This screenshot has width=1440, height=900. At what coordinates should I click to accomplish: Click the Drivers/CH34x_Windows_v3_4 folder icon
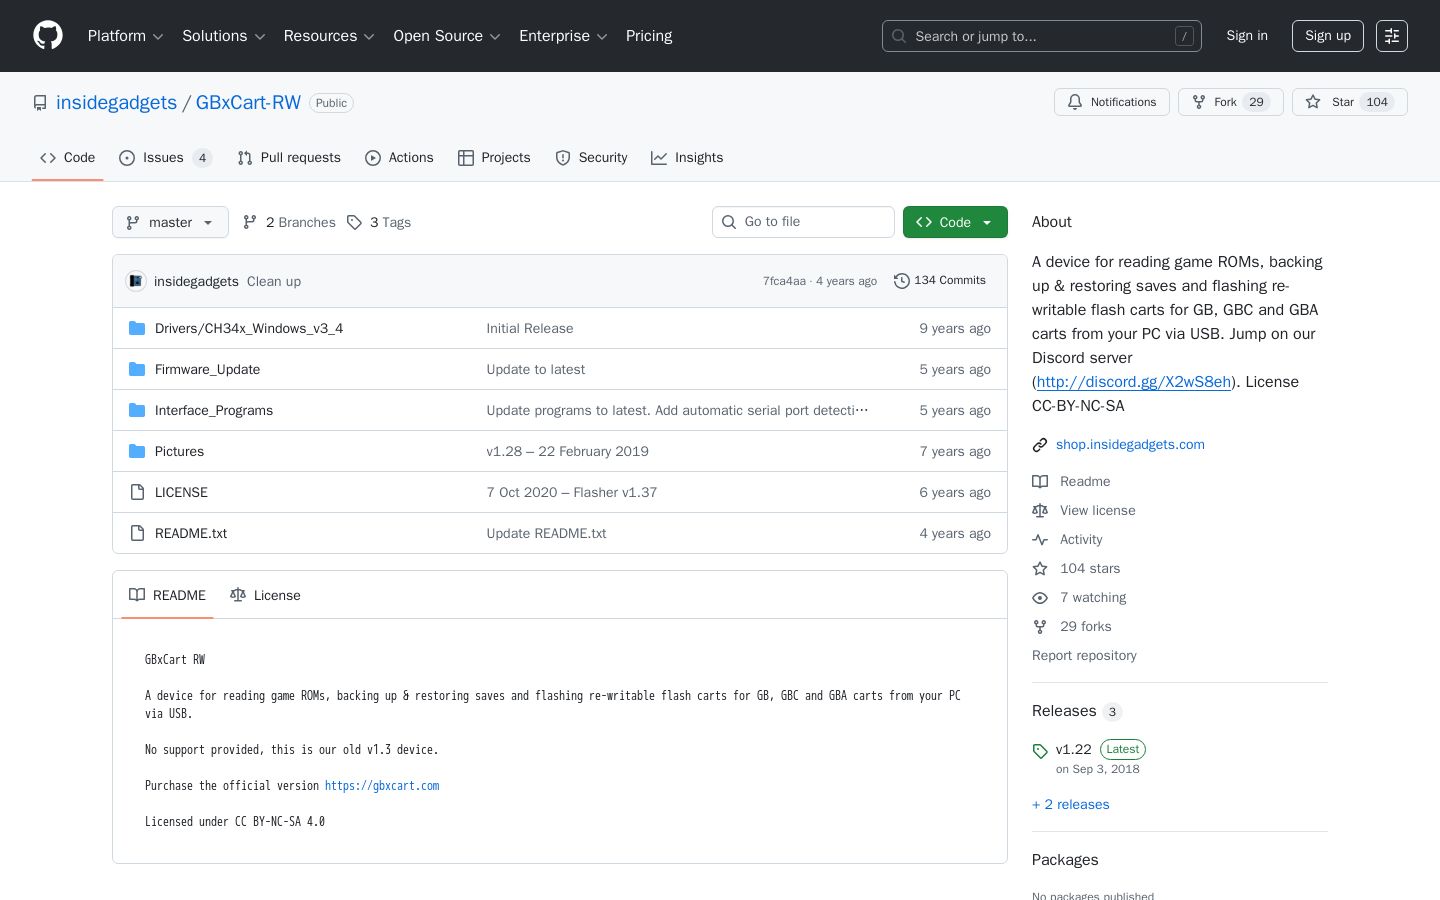137,328
